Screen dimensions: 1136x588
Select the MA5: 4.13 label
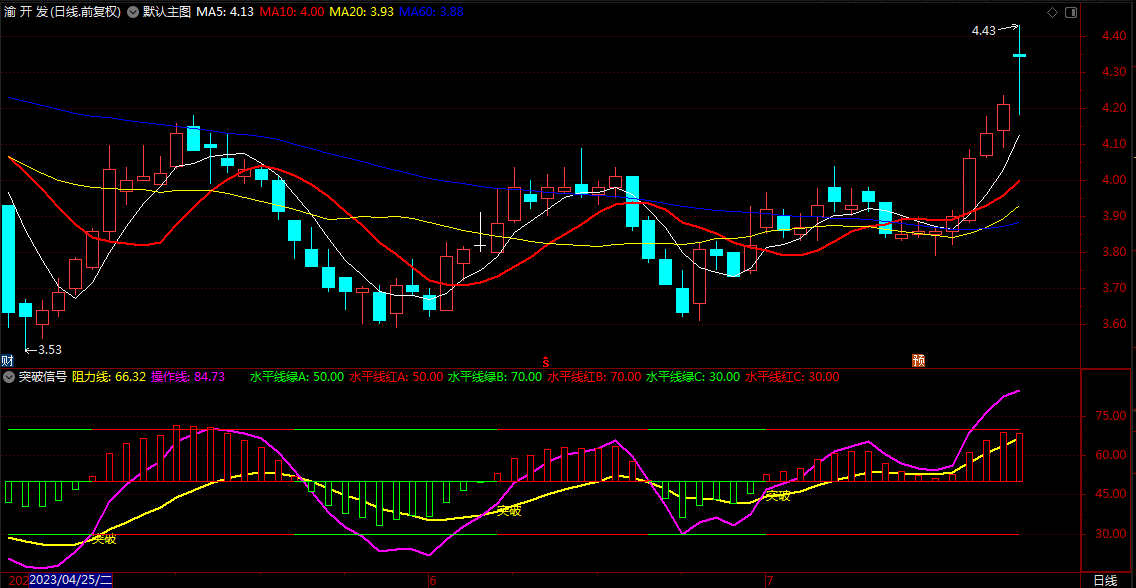pyautogui.click(x=225, y=12)
